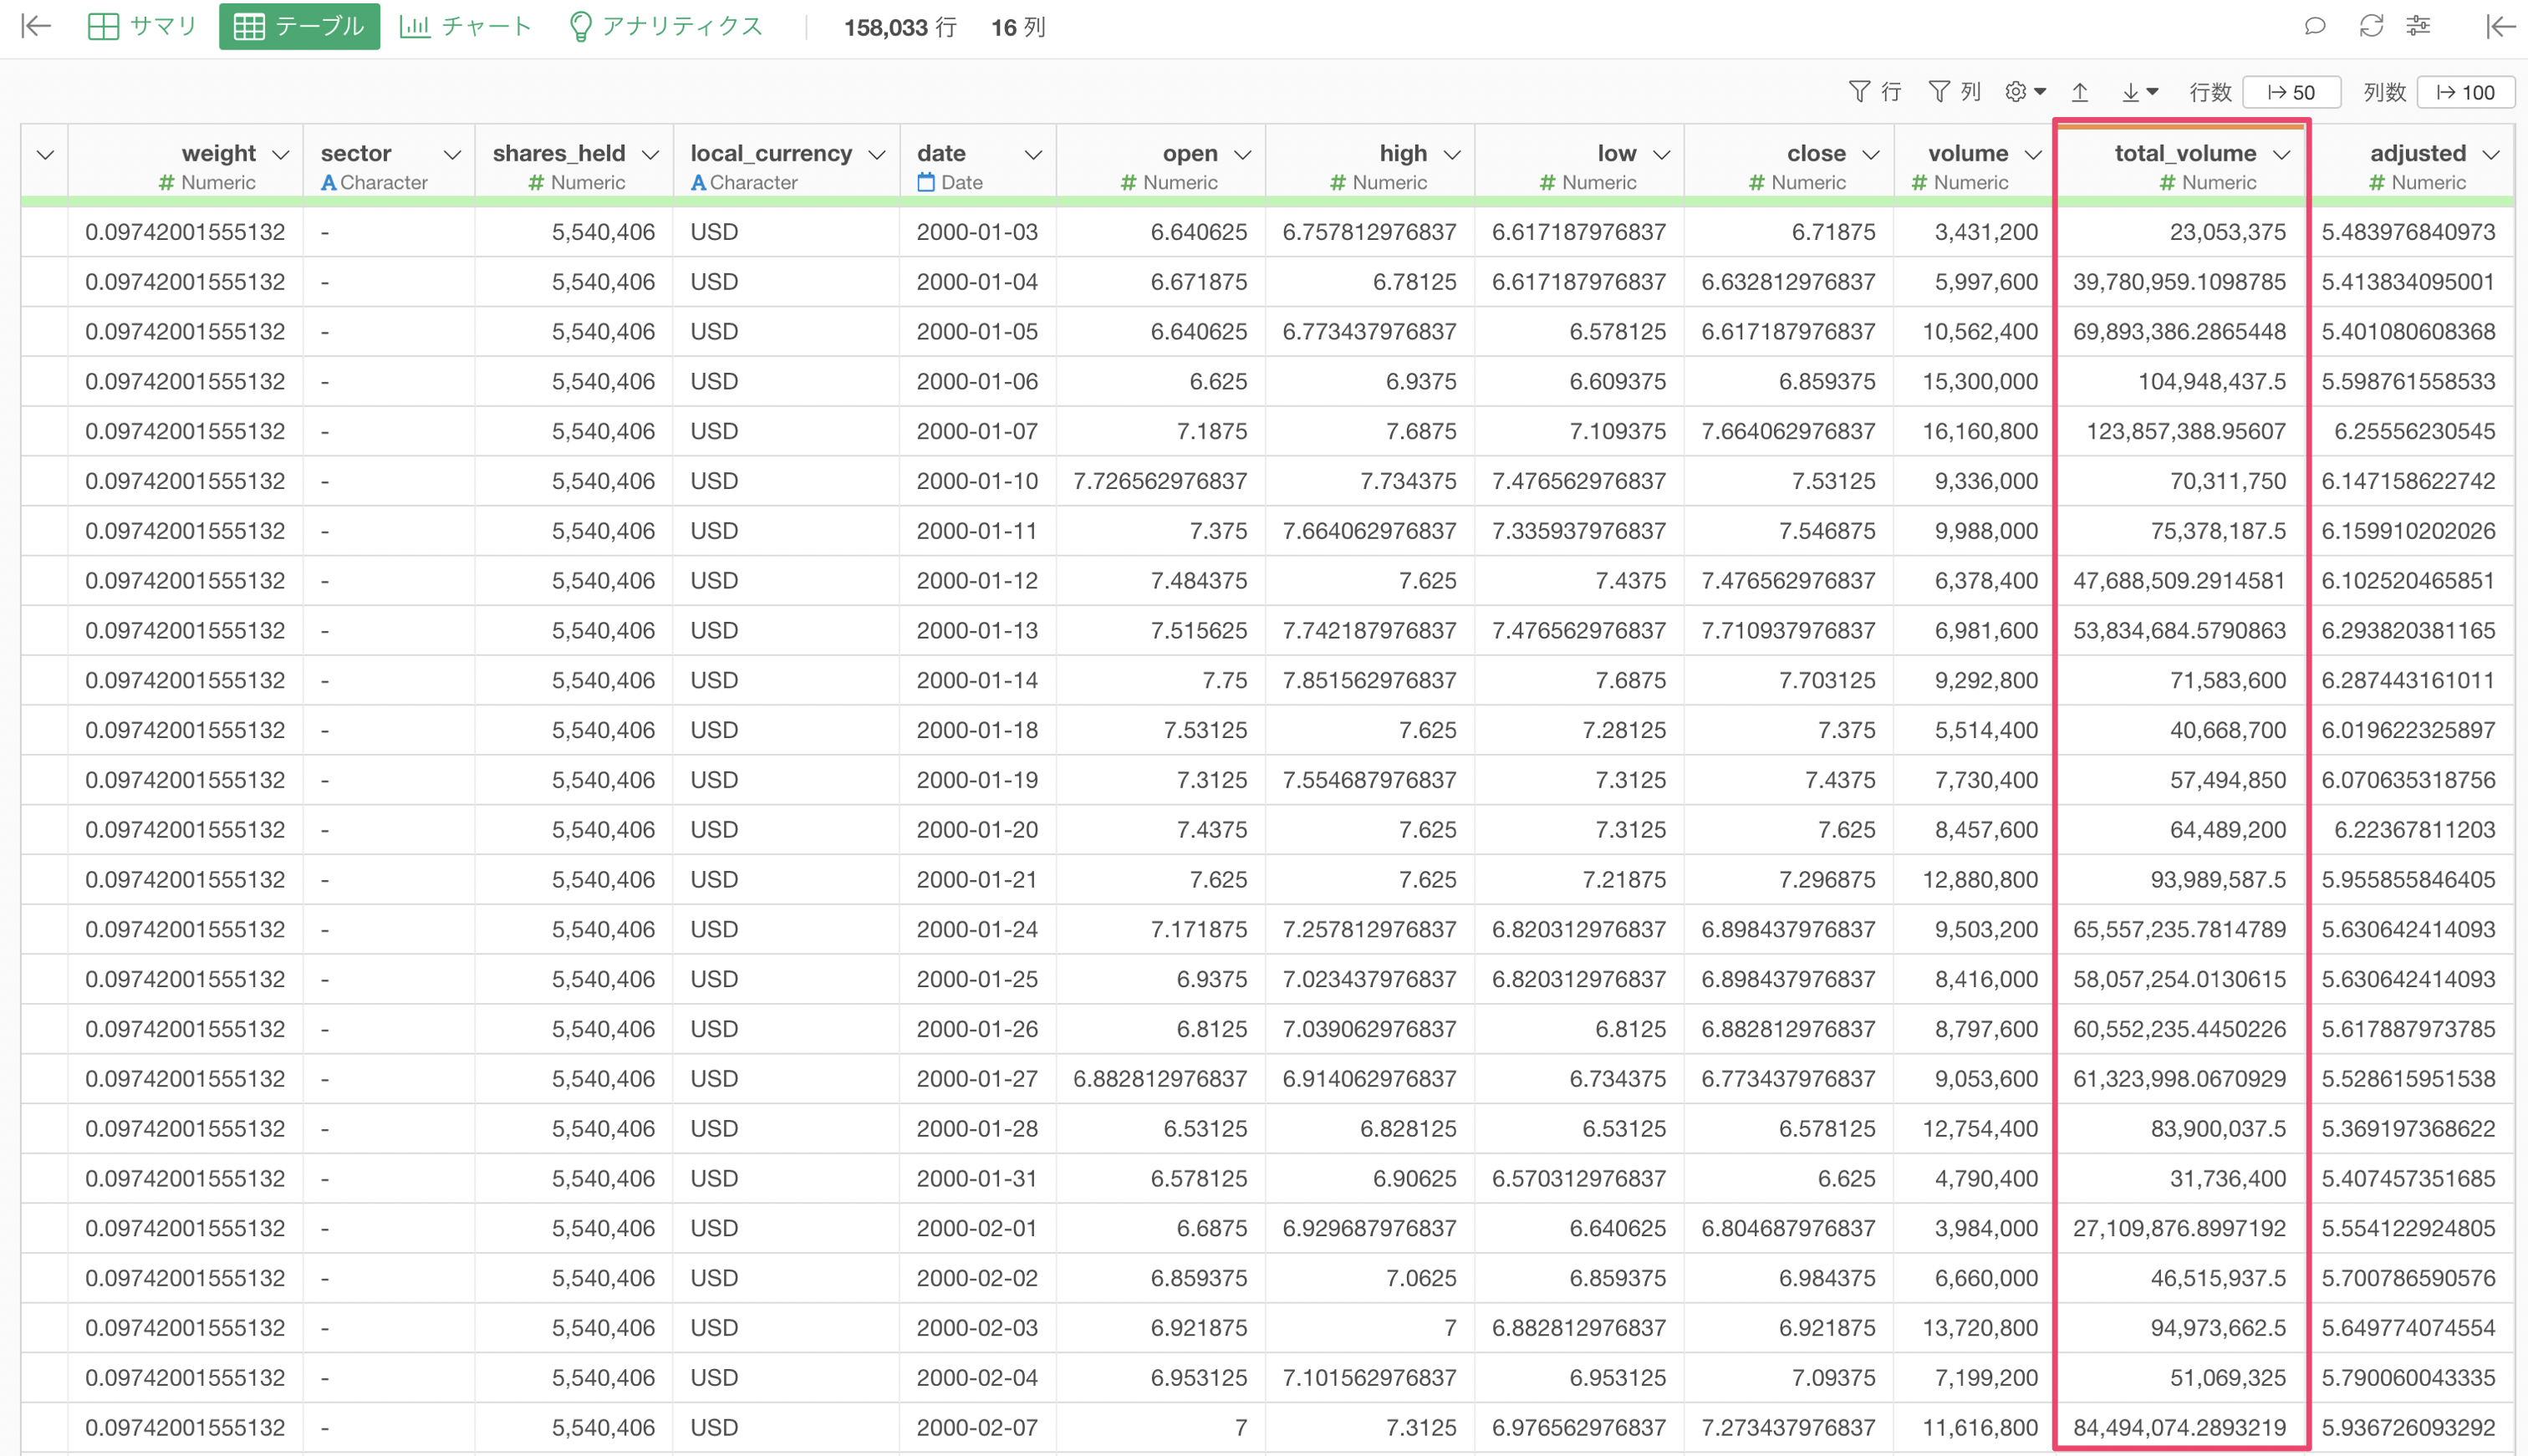The width and height of the screenshot is (2528, 1456).
Task: Click the 16 列 column count label
Action: coord(1018,27)
